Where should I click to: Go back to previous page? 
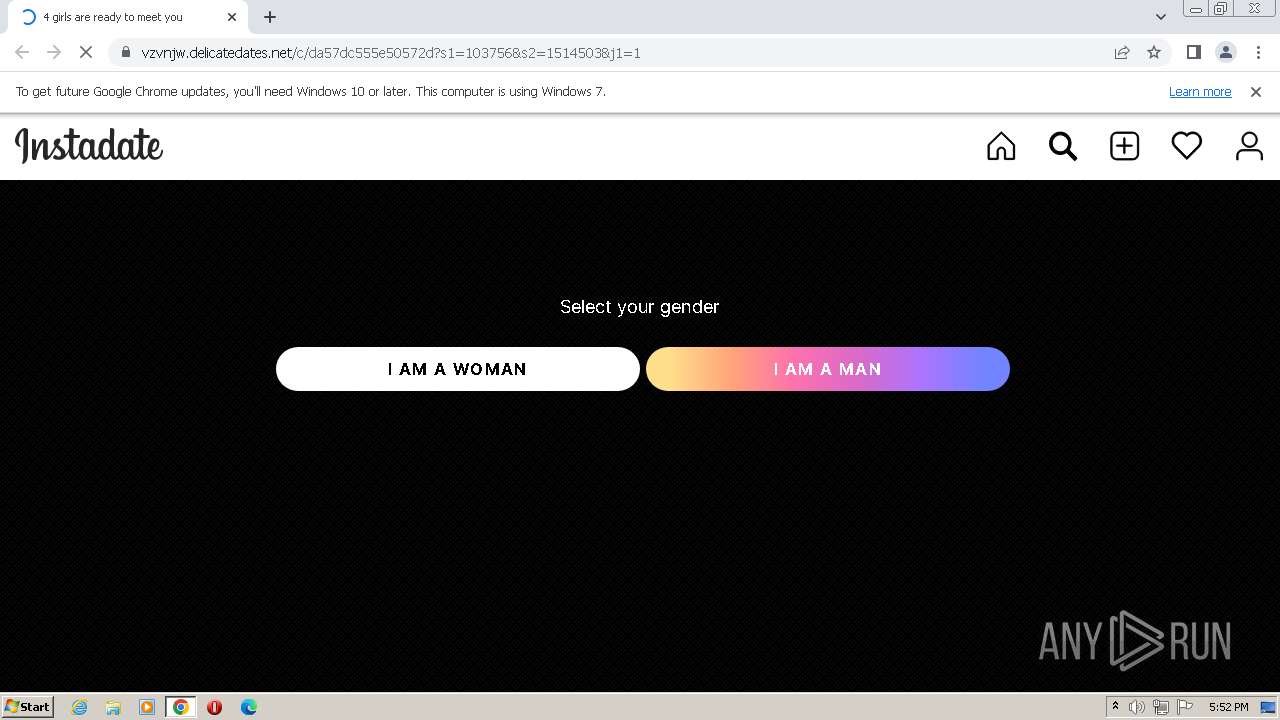[x=22, y=52]
